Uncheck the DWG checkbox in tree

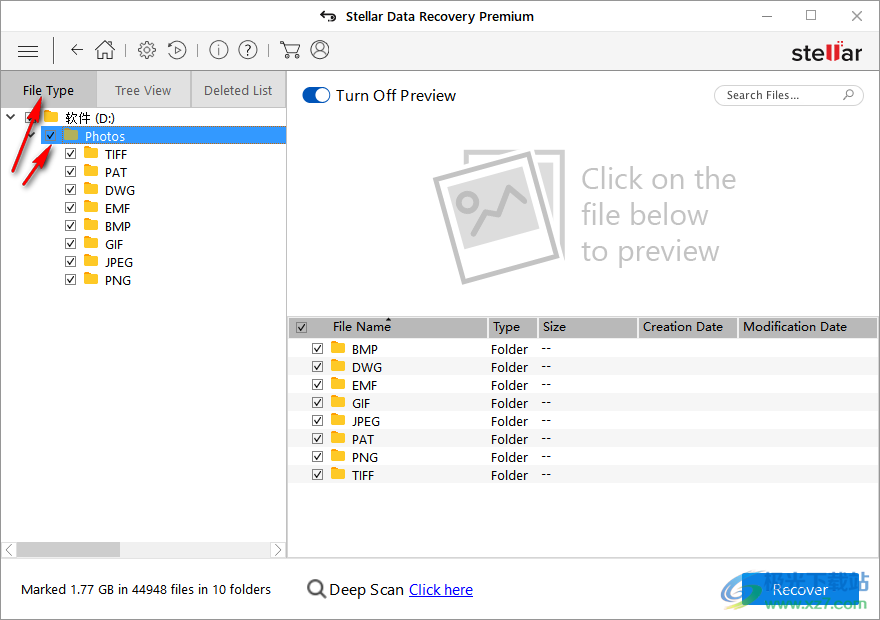click(70, 189)
